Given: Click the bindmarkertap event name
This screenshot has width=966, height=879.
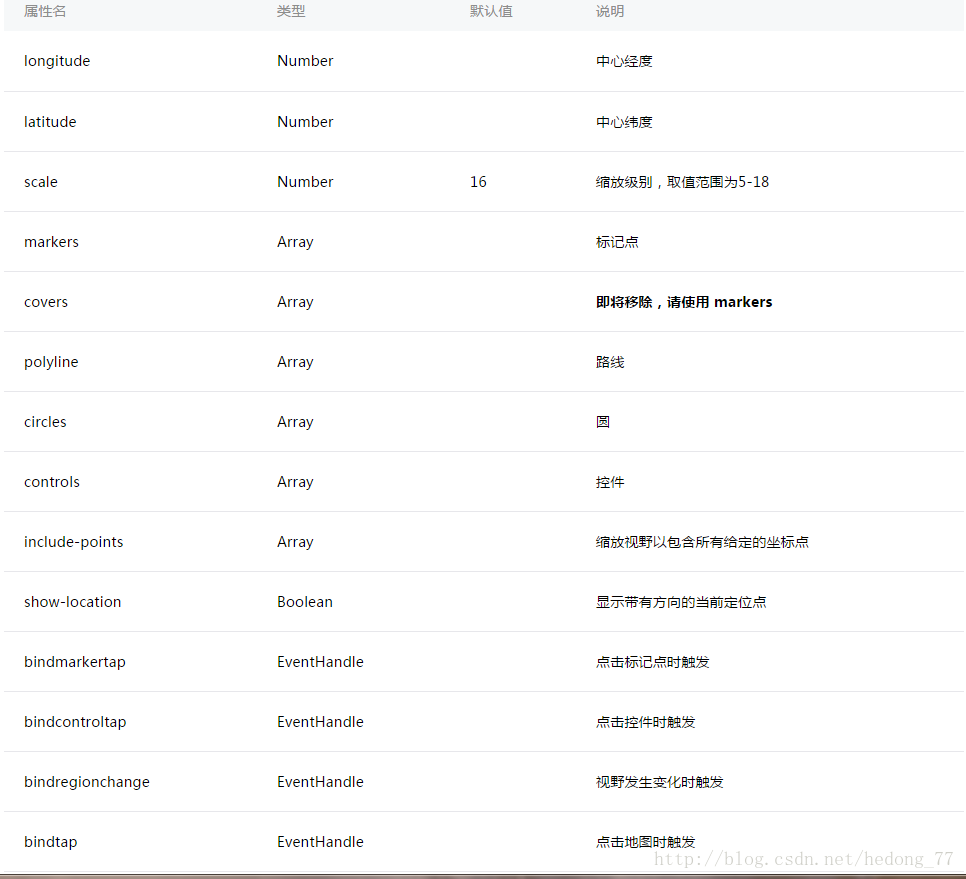Looking at the screenshot, I should click(74, 661).
